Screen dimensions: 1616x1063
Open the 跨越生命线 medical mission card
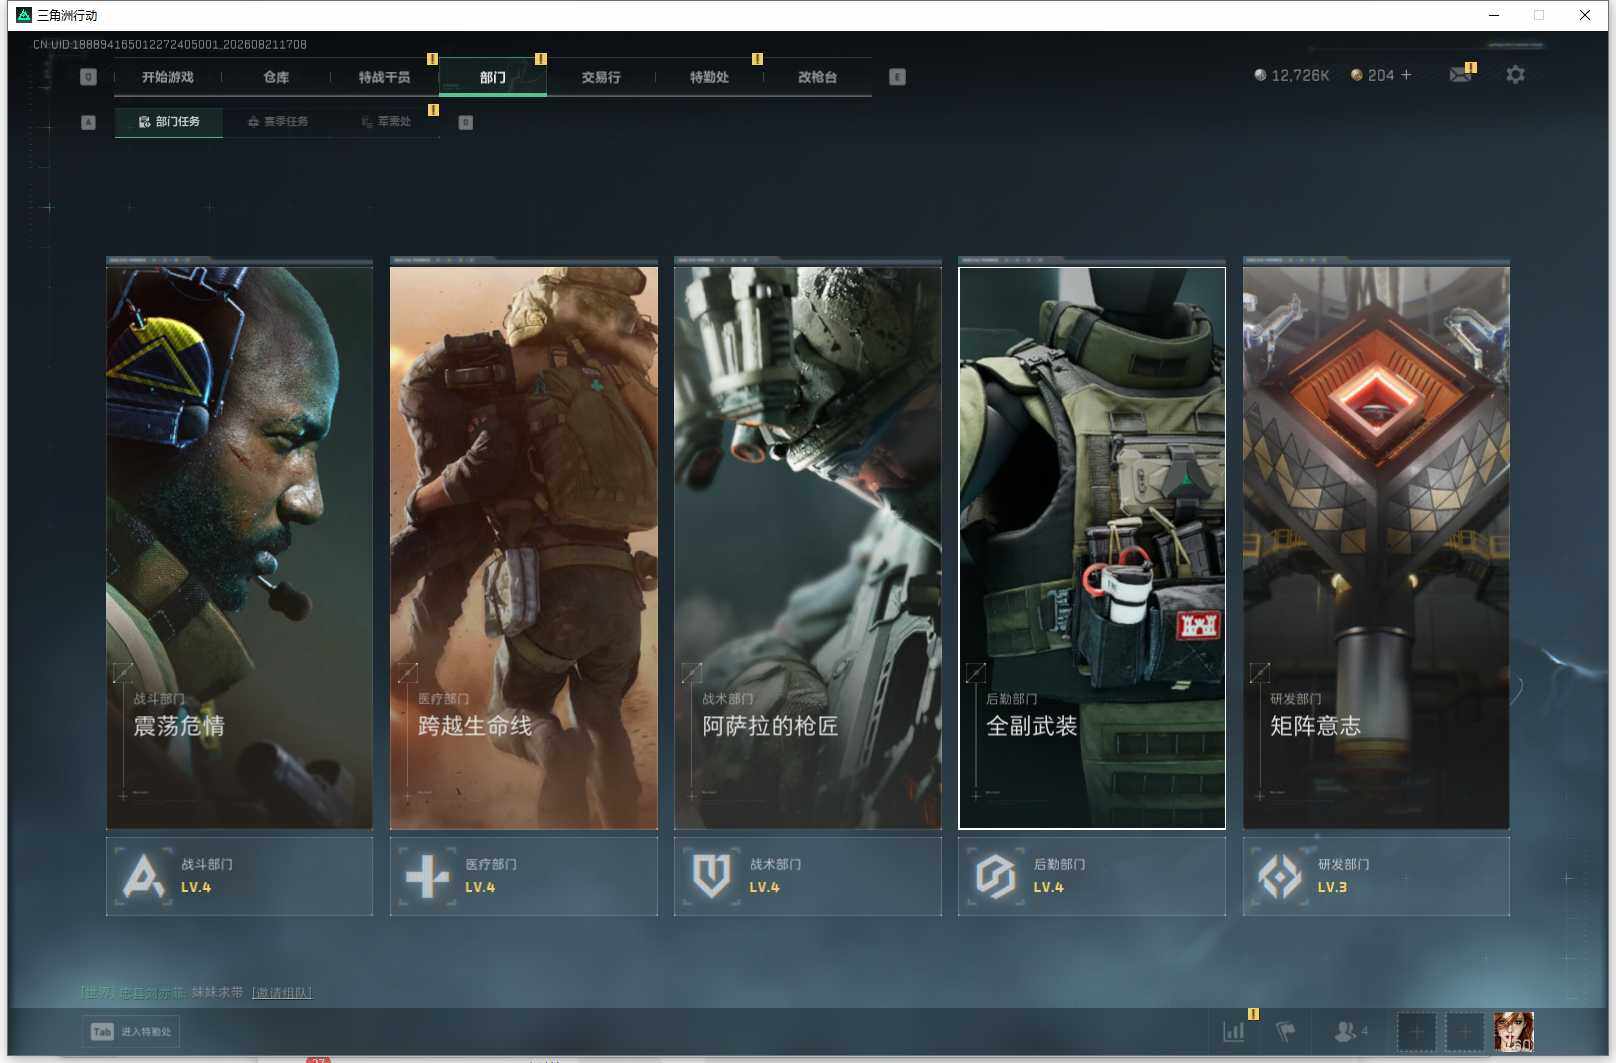[x=523, y=547]
